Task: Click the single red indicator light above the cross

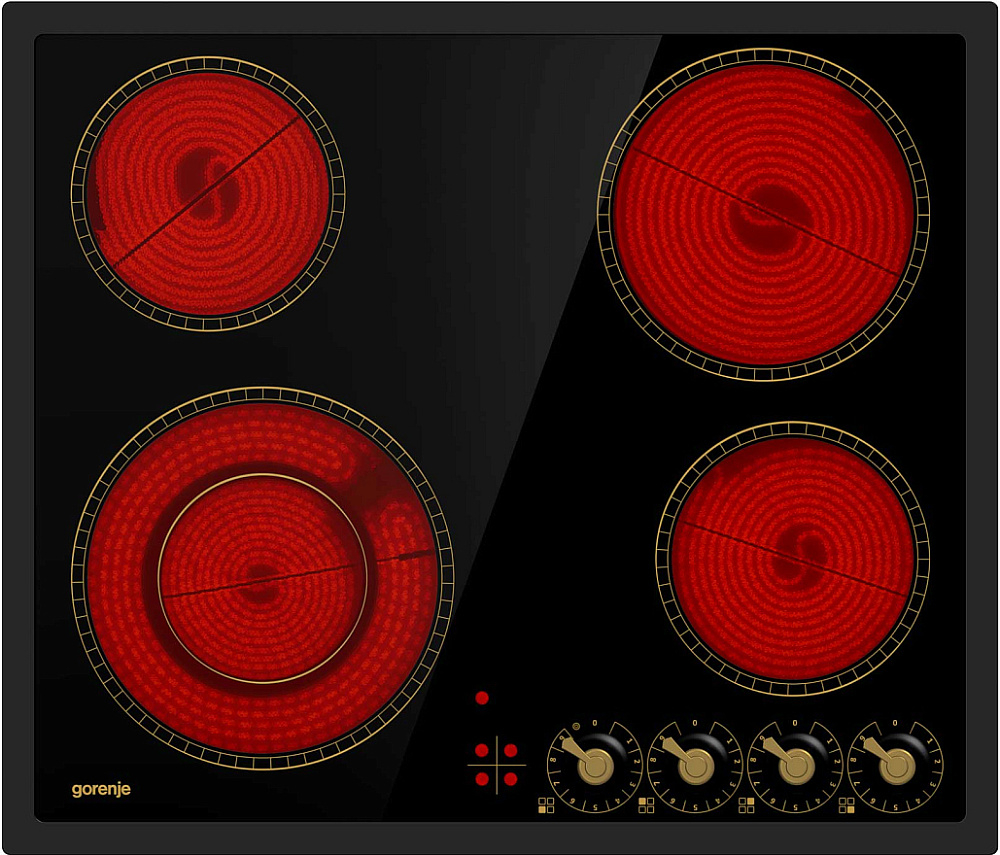Action: pos(482,698)
